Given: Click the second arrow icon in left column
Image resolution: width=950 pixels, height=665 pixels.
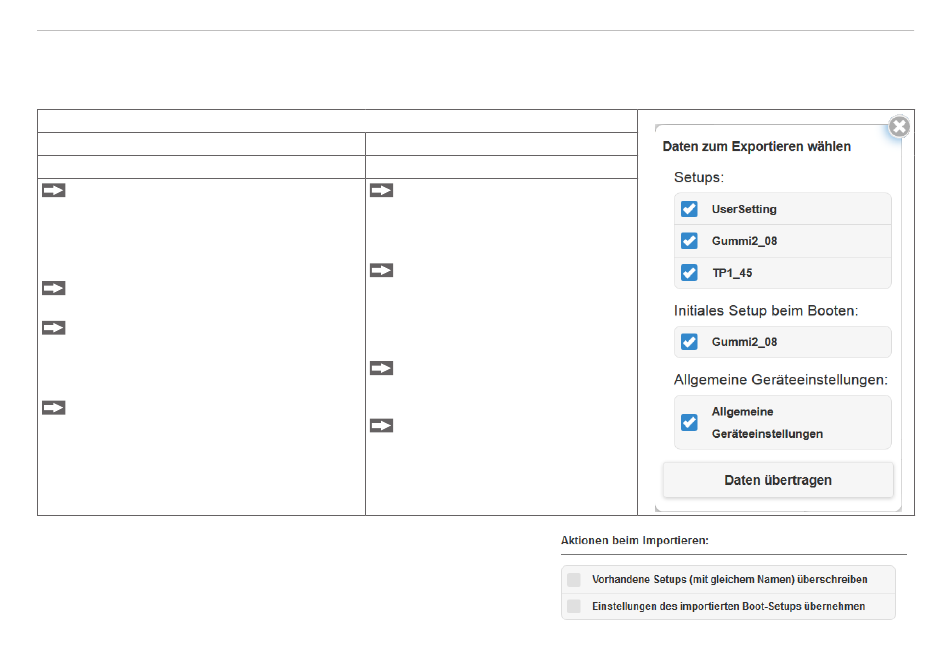Looking at the screenshot, I should (x=53, y=288).
